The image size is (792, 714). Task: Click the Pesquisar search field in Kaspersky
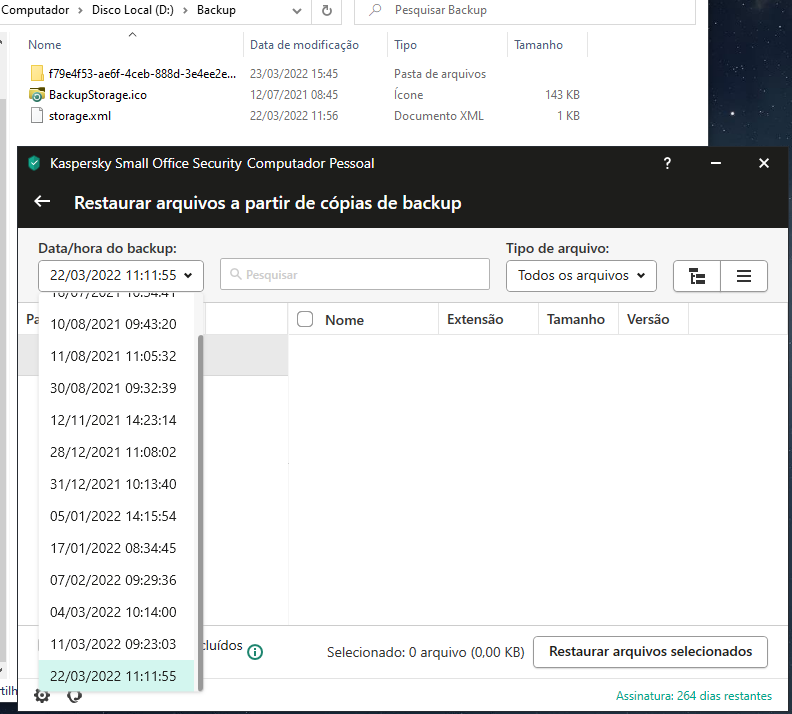(x=355, y=274)
